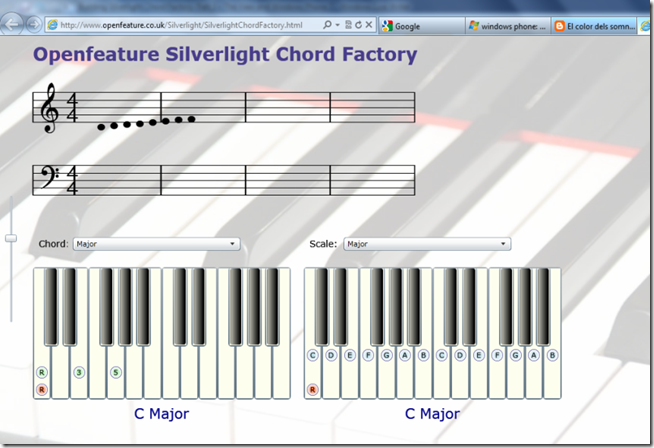Switch to the Google tab
This screenshot has height=448, width=654.
tap(422, 26)
